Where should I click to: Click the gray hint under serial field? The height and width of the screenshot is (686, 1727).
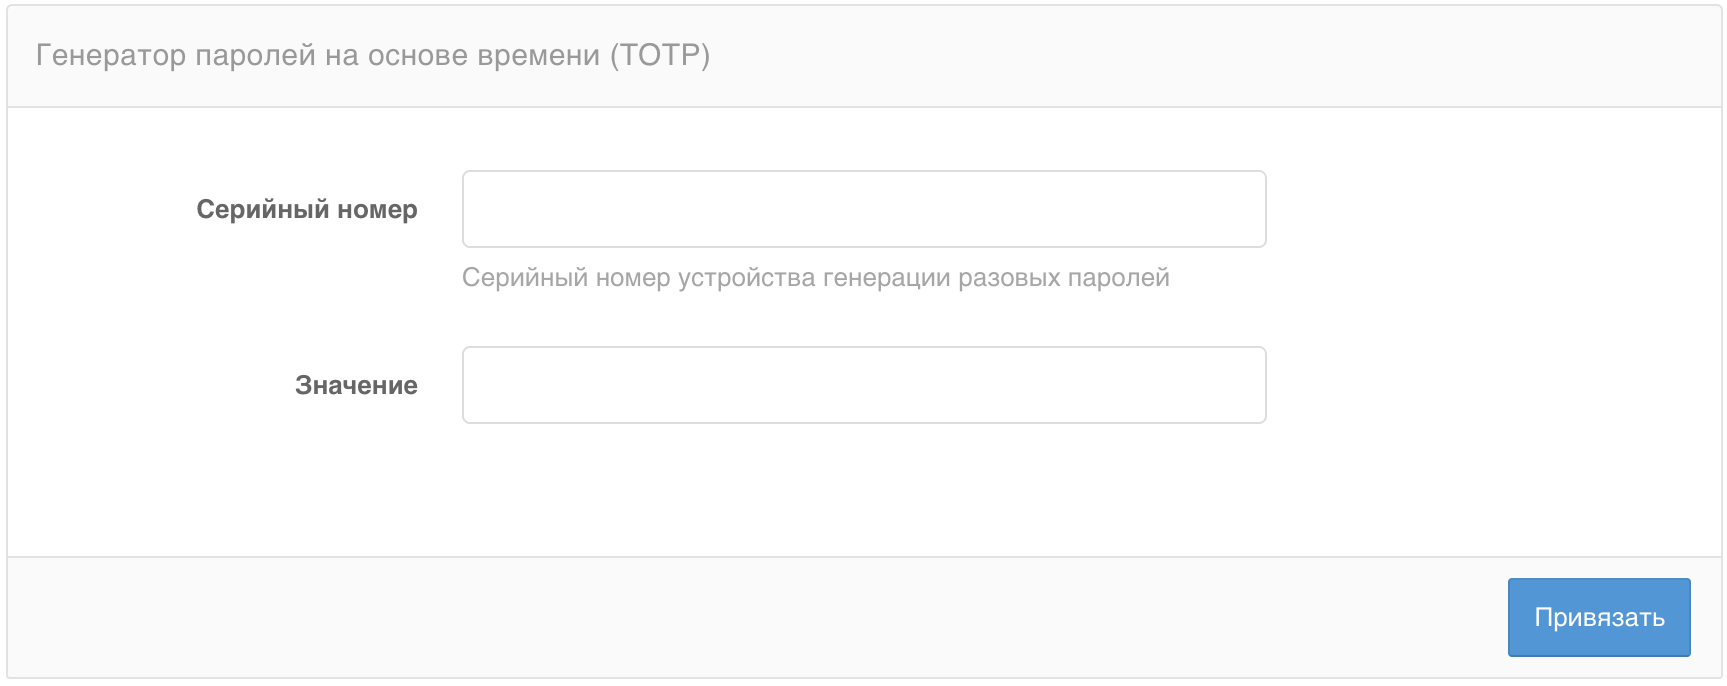click(x=815, y=277)
